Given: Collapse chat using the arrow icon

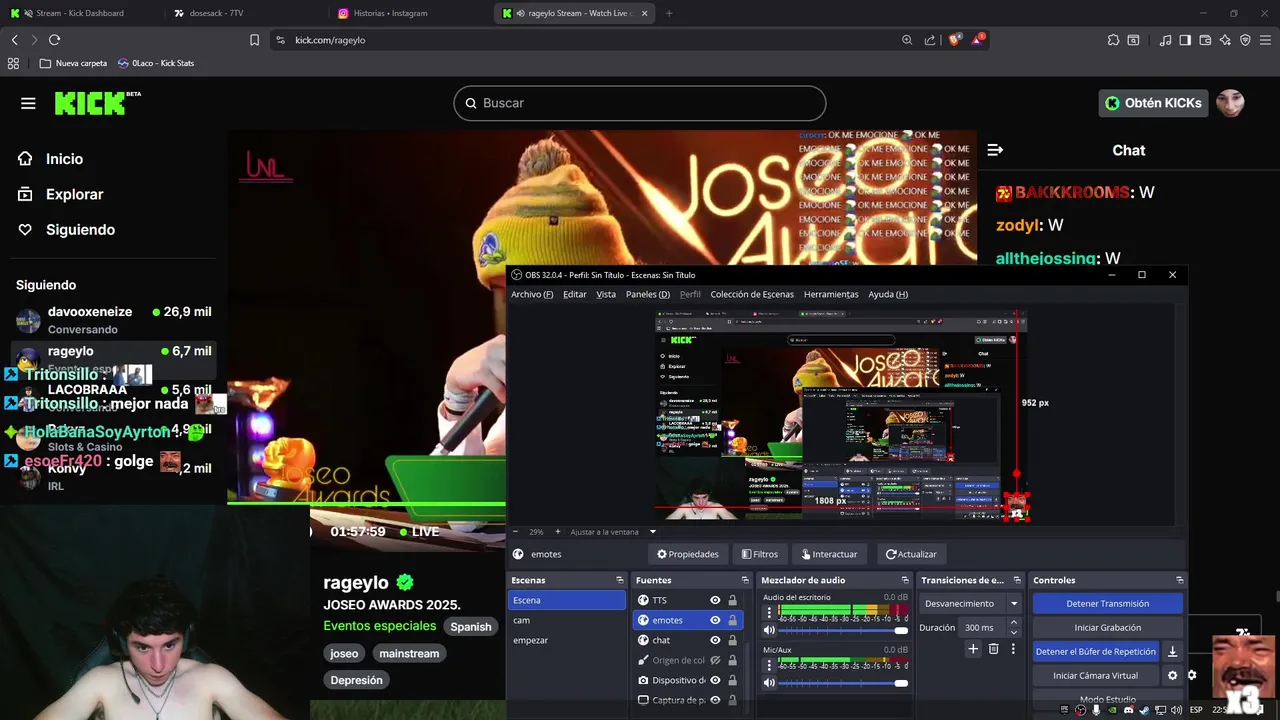Looking at the screenshot, I should (995, 150).
